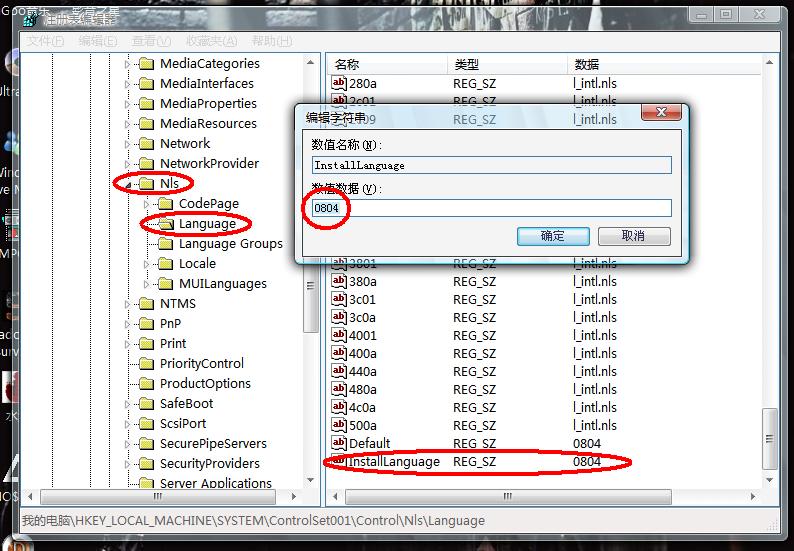The height and width of the screenshot is (551, 794).
Task: Click the open Language folder icon
Action: tap(164, 224)
